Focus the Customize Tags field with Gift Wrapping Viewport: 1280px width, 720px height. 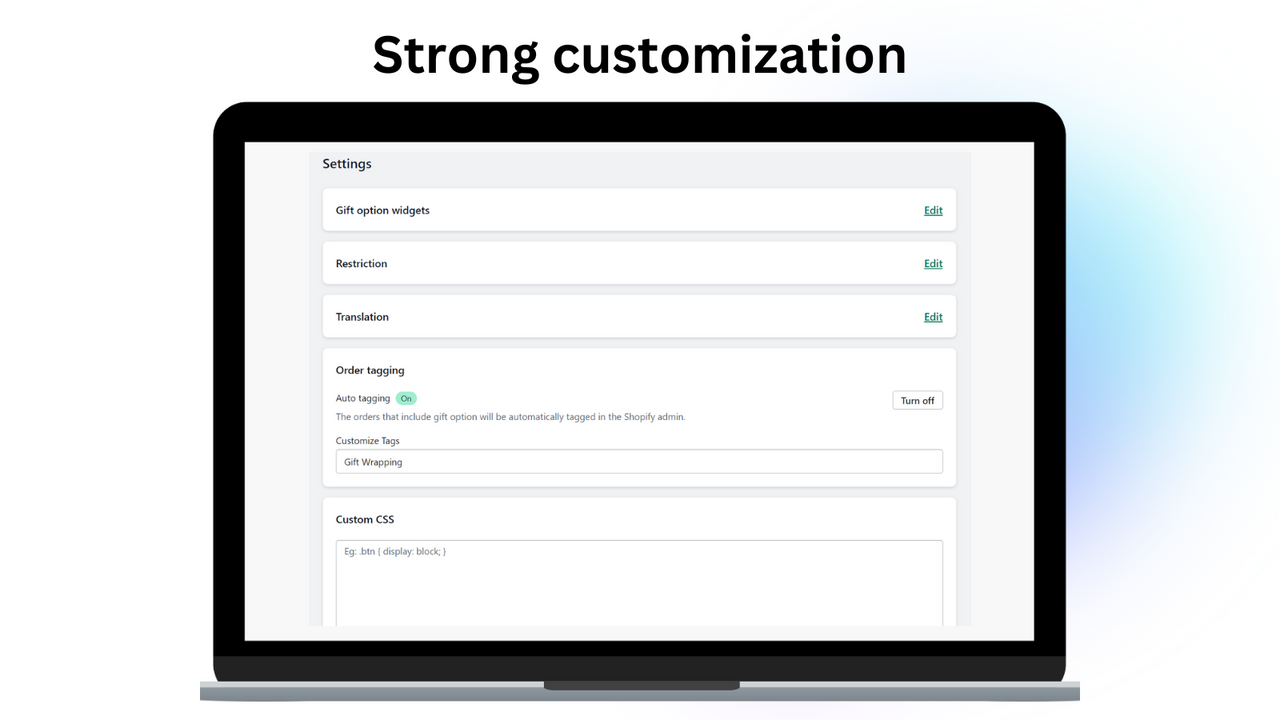(x=639, y=462)
